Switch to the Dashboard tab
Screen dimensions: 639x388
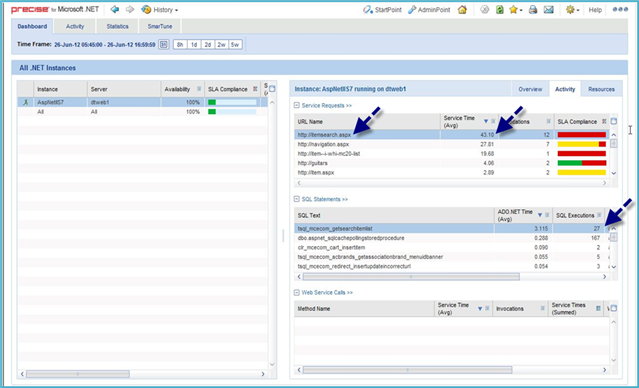click(32, 26)
